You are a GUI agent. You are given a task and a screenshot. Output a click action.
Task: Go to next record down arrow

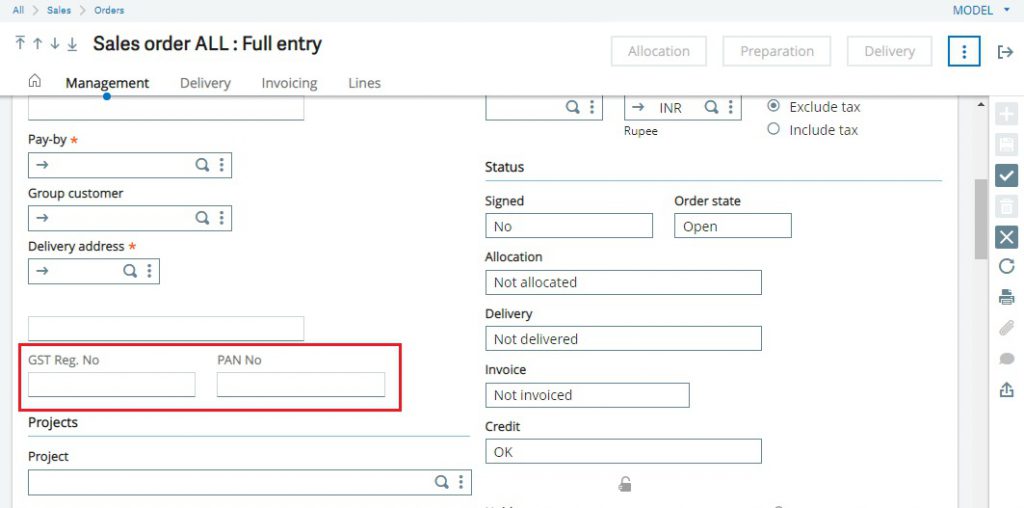tap(55, 44)
